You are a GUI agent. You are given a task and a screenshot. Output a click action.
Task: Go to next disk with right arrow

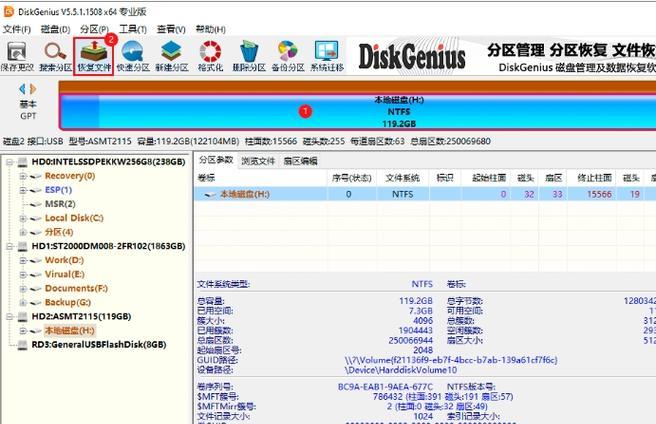click(33, 89)
